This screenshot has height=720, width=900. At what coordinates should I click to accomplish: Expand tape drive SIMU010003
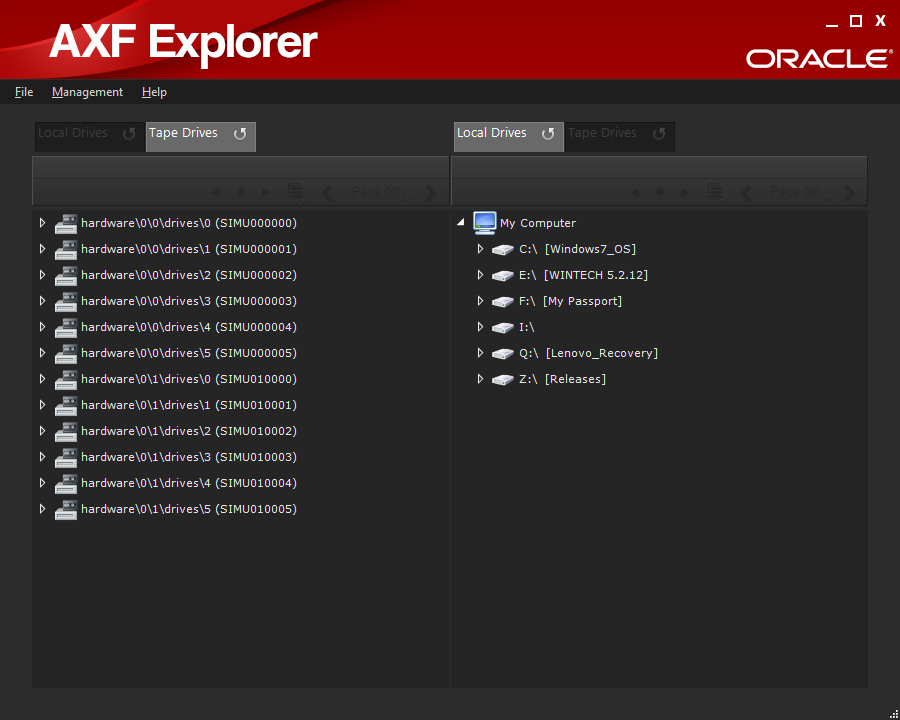tap(42, 456)
